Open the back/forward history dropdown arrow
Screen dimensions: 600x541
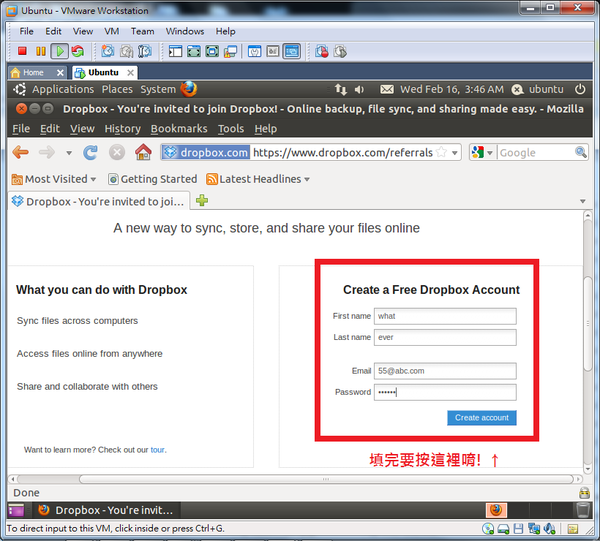[x=69, y=153]
